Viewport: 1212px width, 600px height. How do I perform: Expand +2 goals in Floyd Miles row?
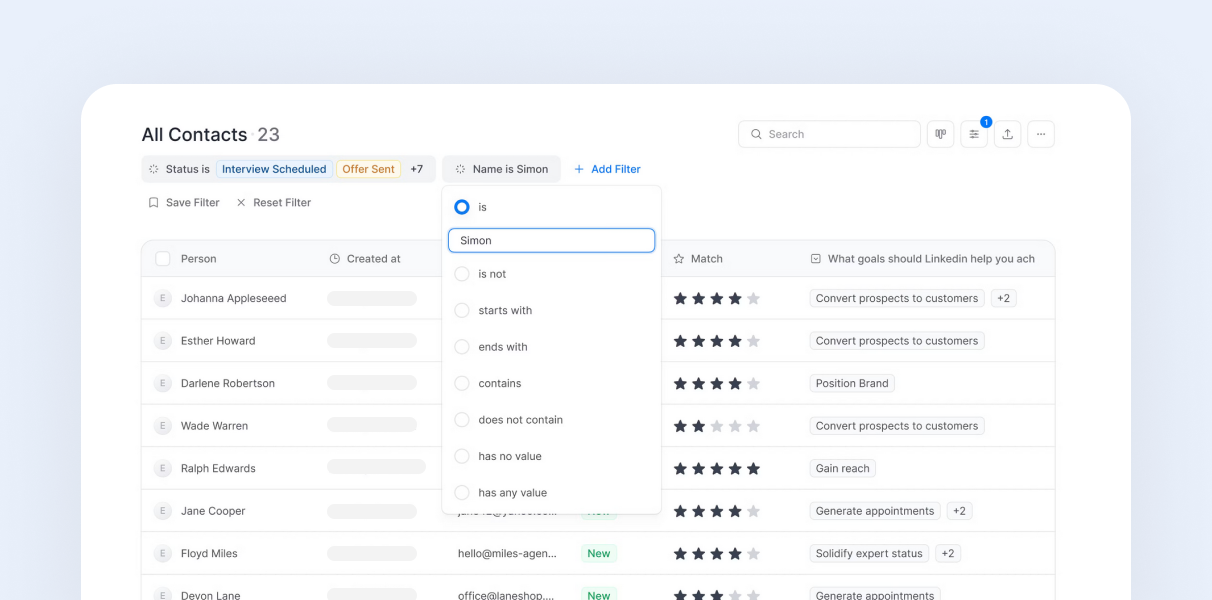(948, 553)
